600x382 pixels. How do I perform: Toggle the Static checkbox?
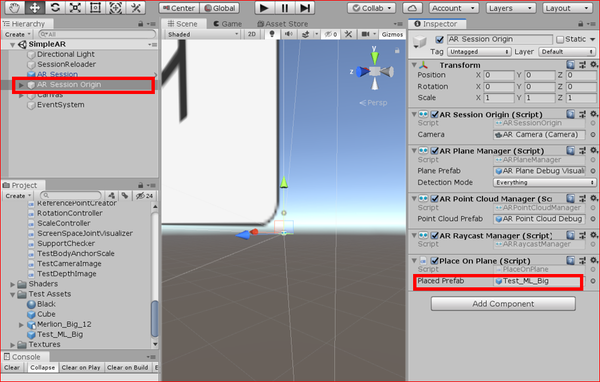click(x=560, y=39)
